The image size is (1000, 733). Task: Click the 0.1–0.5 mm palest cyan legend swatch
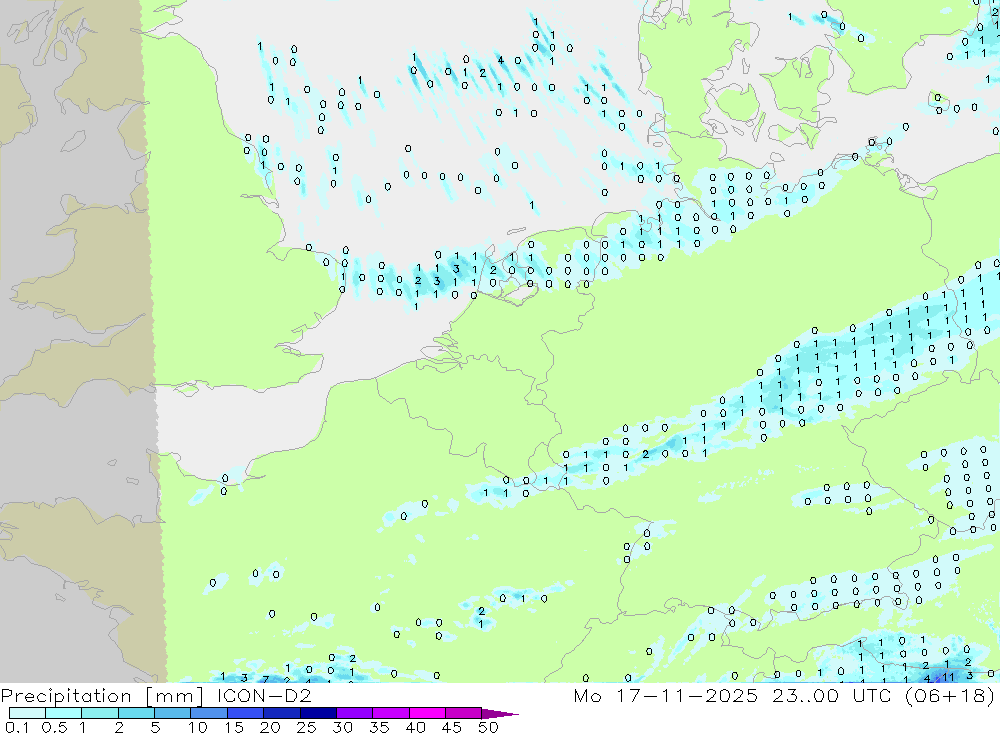pyautogui.click(x=27, y=713)
